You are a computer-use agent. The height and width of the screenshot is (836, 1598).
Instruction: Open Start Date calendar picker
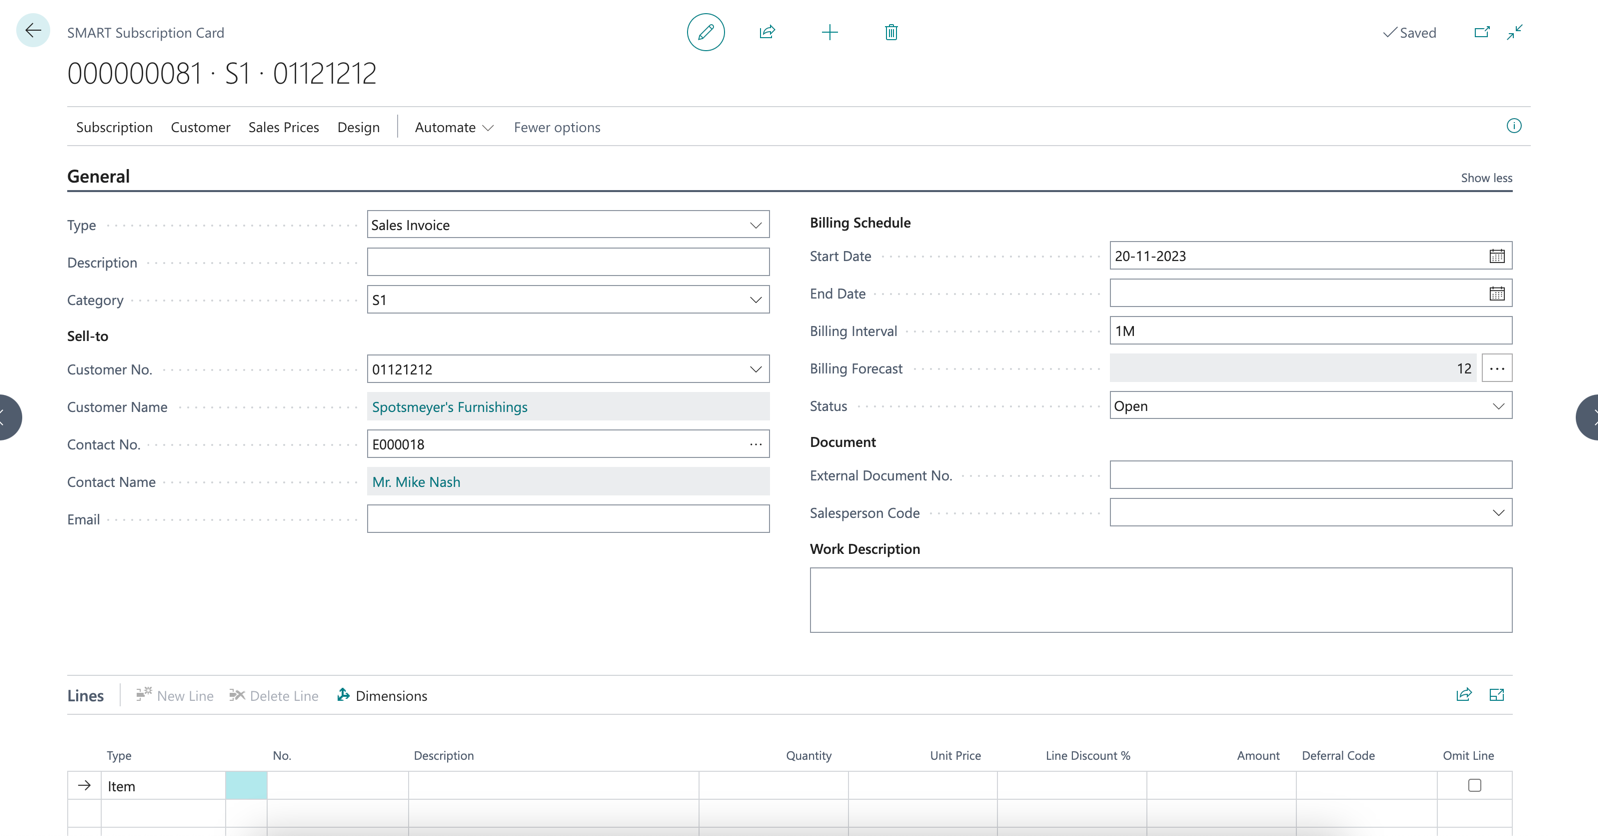[1496, 256]
